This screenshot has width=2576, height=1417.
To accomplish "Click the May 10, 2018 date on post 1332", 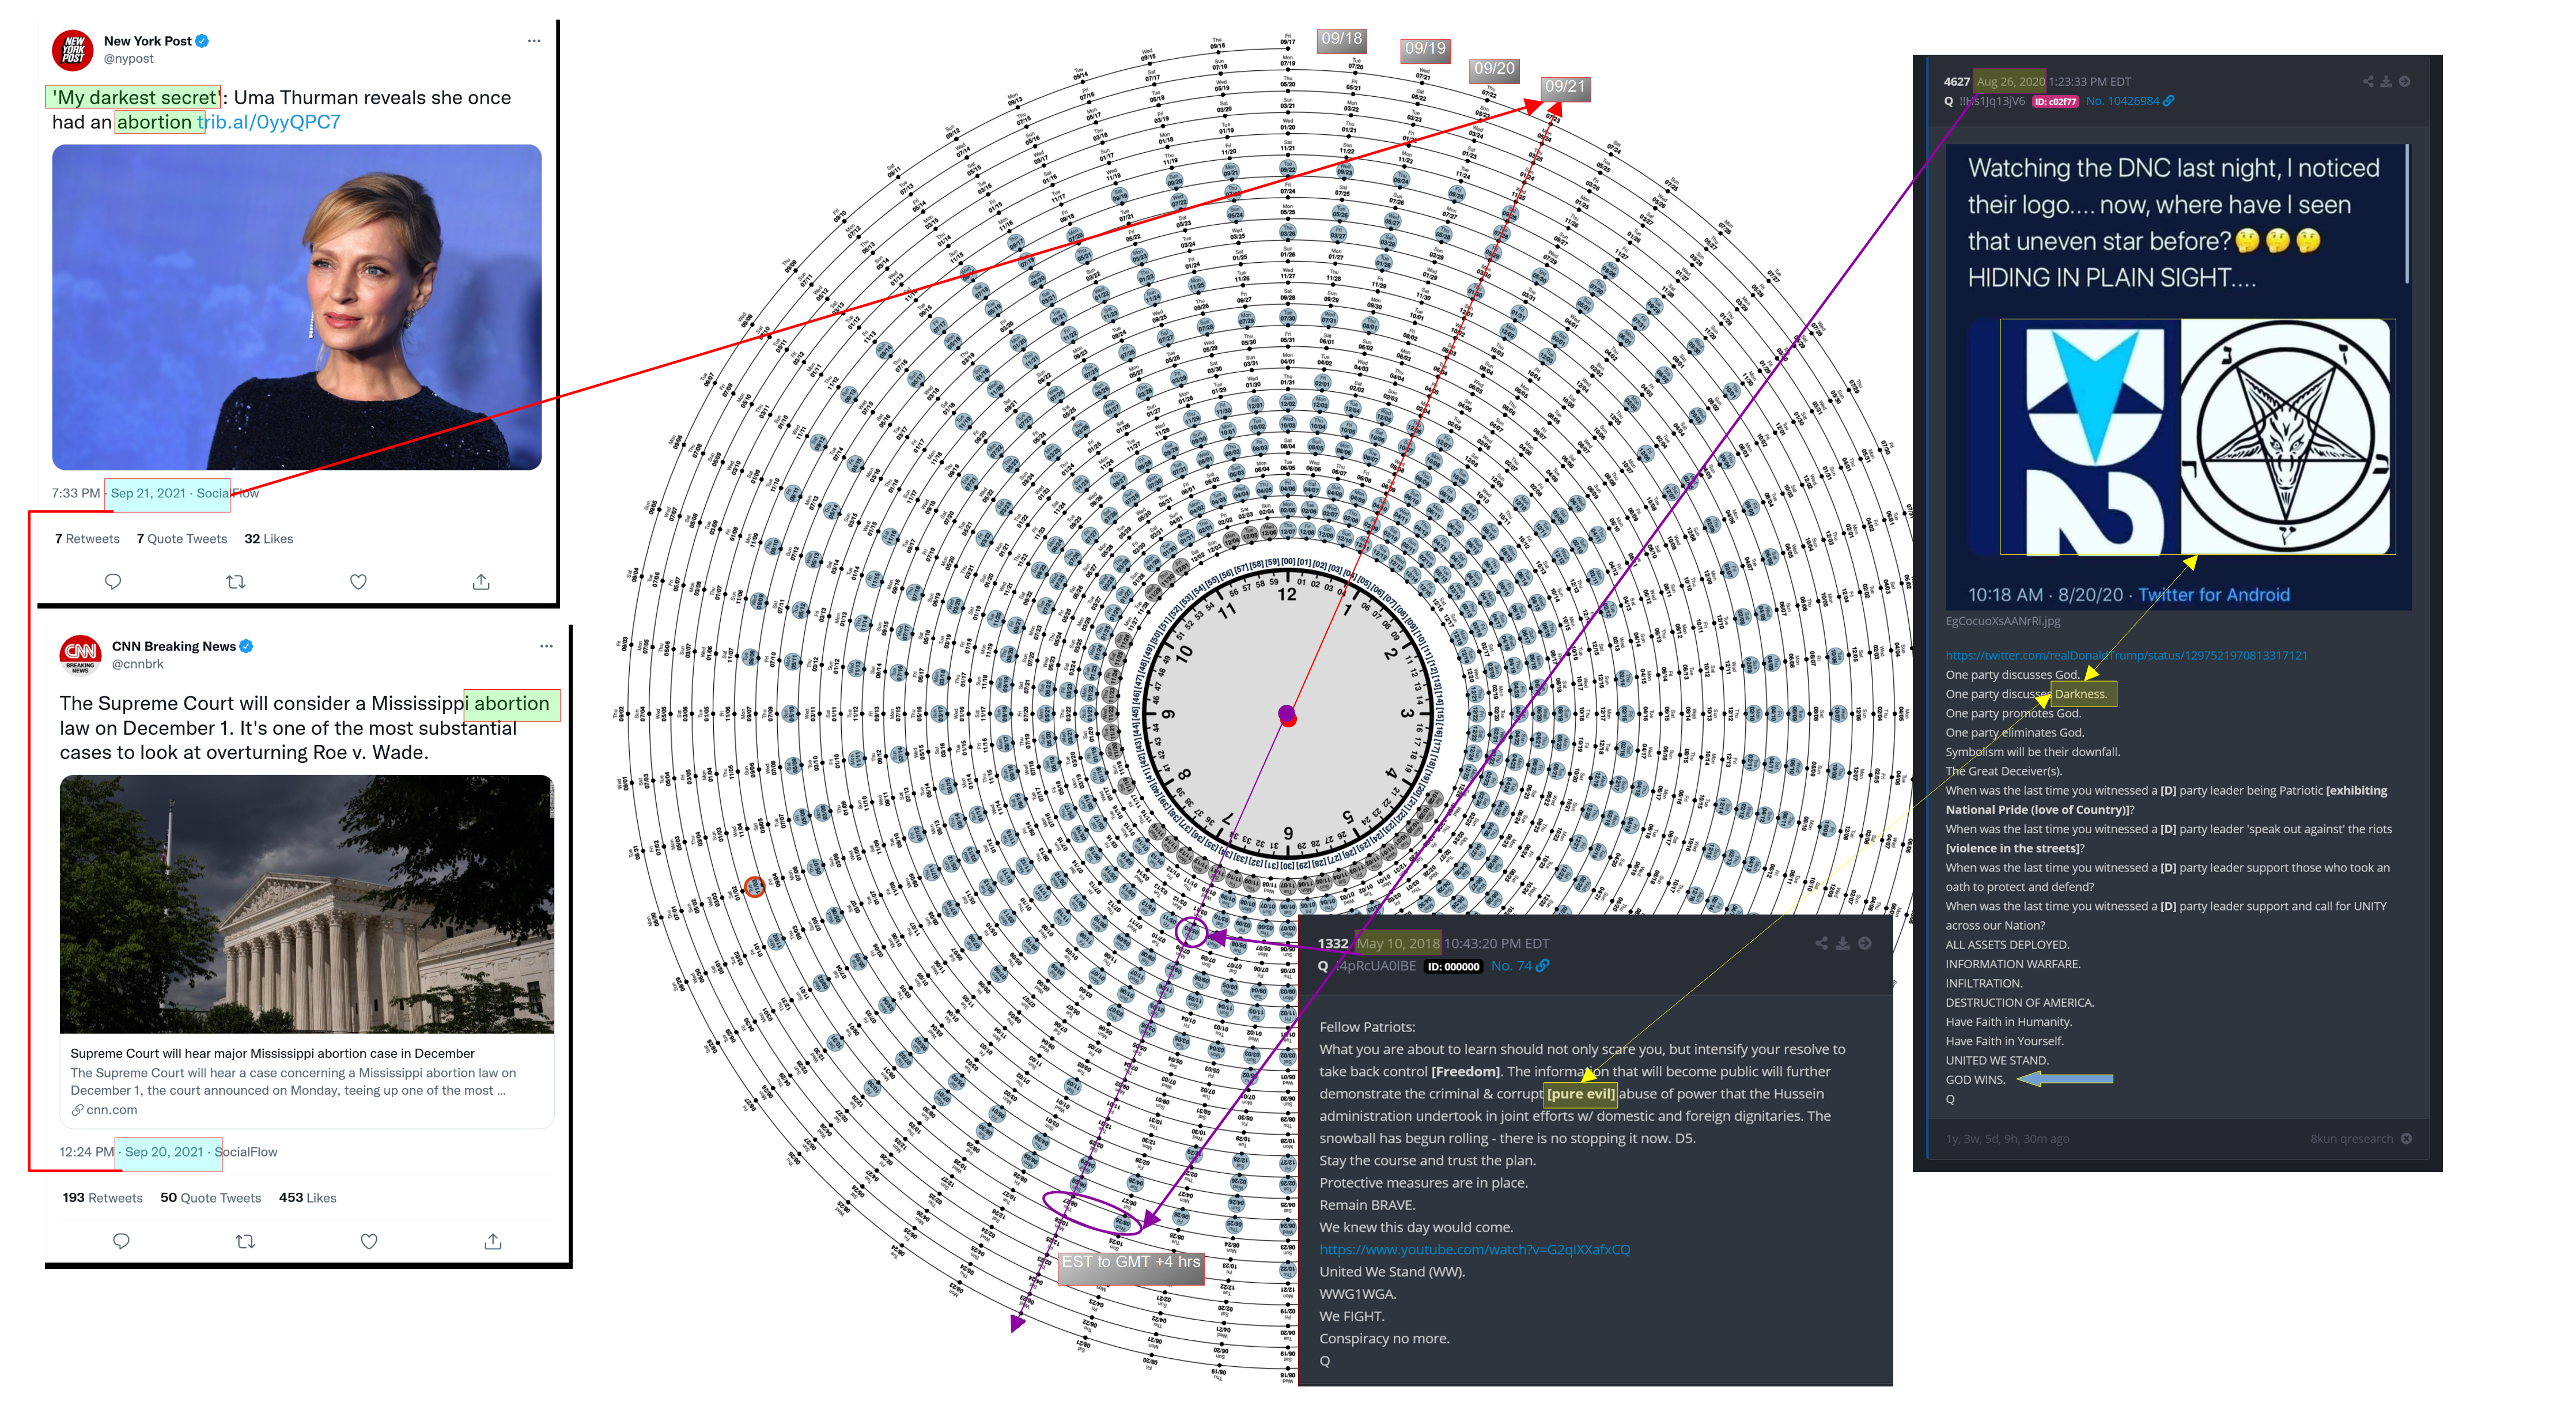I will [x=1398, y=943].
